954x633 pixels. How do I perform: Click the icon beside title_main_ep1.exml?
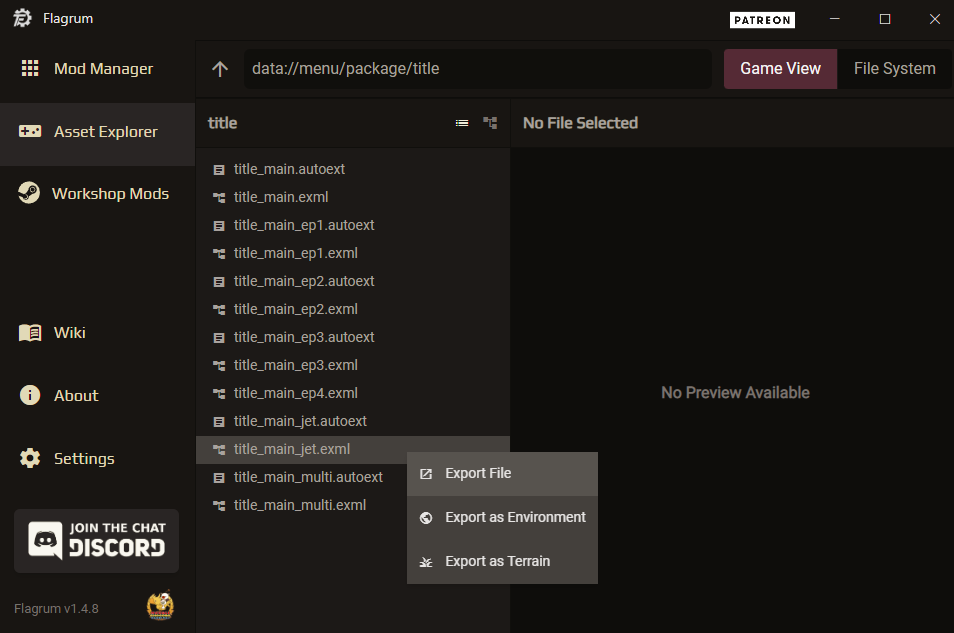tap(219, 254)
